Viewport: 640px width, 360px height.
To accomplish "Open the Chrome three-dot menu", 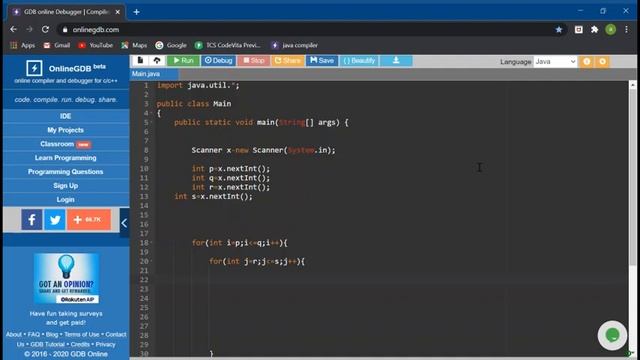I will pyautogui.click(x=627, y=29).
